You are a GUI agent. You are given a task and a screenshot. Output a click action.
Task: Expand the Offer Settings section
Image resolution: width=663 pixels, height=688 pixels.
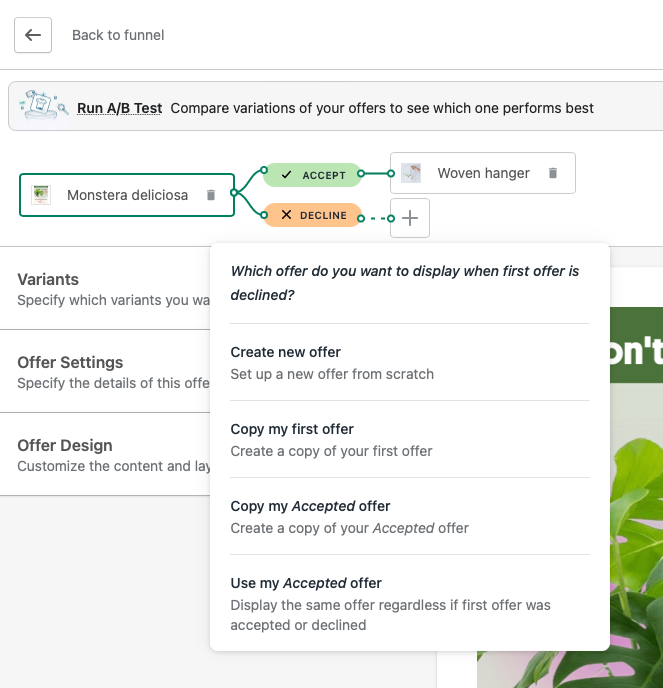tap(110, 371)
